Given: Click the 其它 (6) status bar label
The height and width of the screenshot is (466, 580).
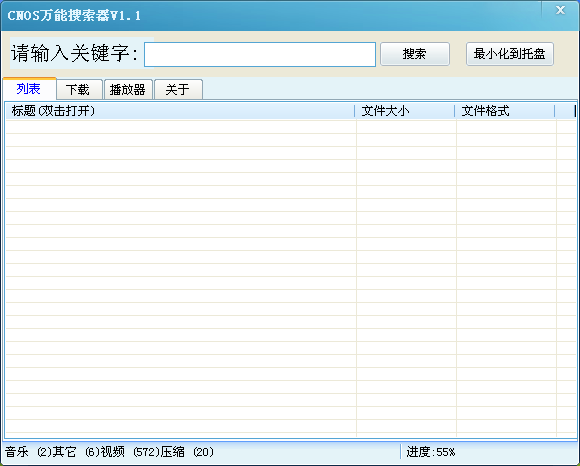Looking at the screenshot, I should pyautogui.click(x=75, y=452).
